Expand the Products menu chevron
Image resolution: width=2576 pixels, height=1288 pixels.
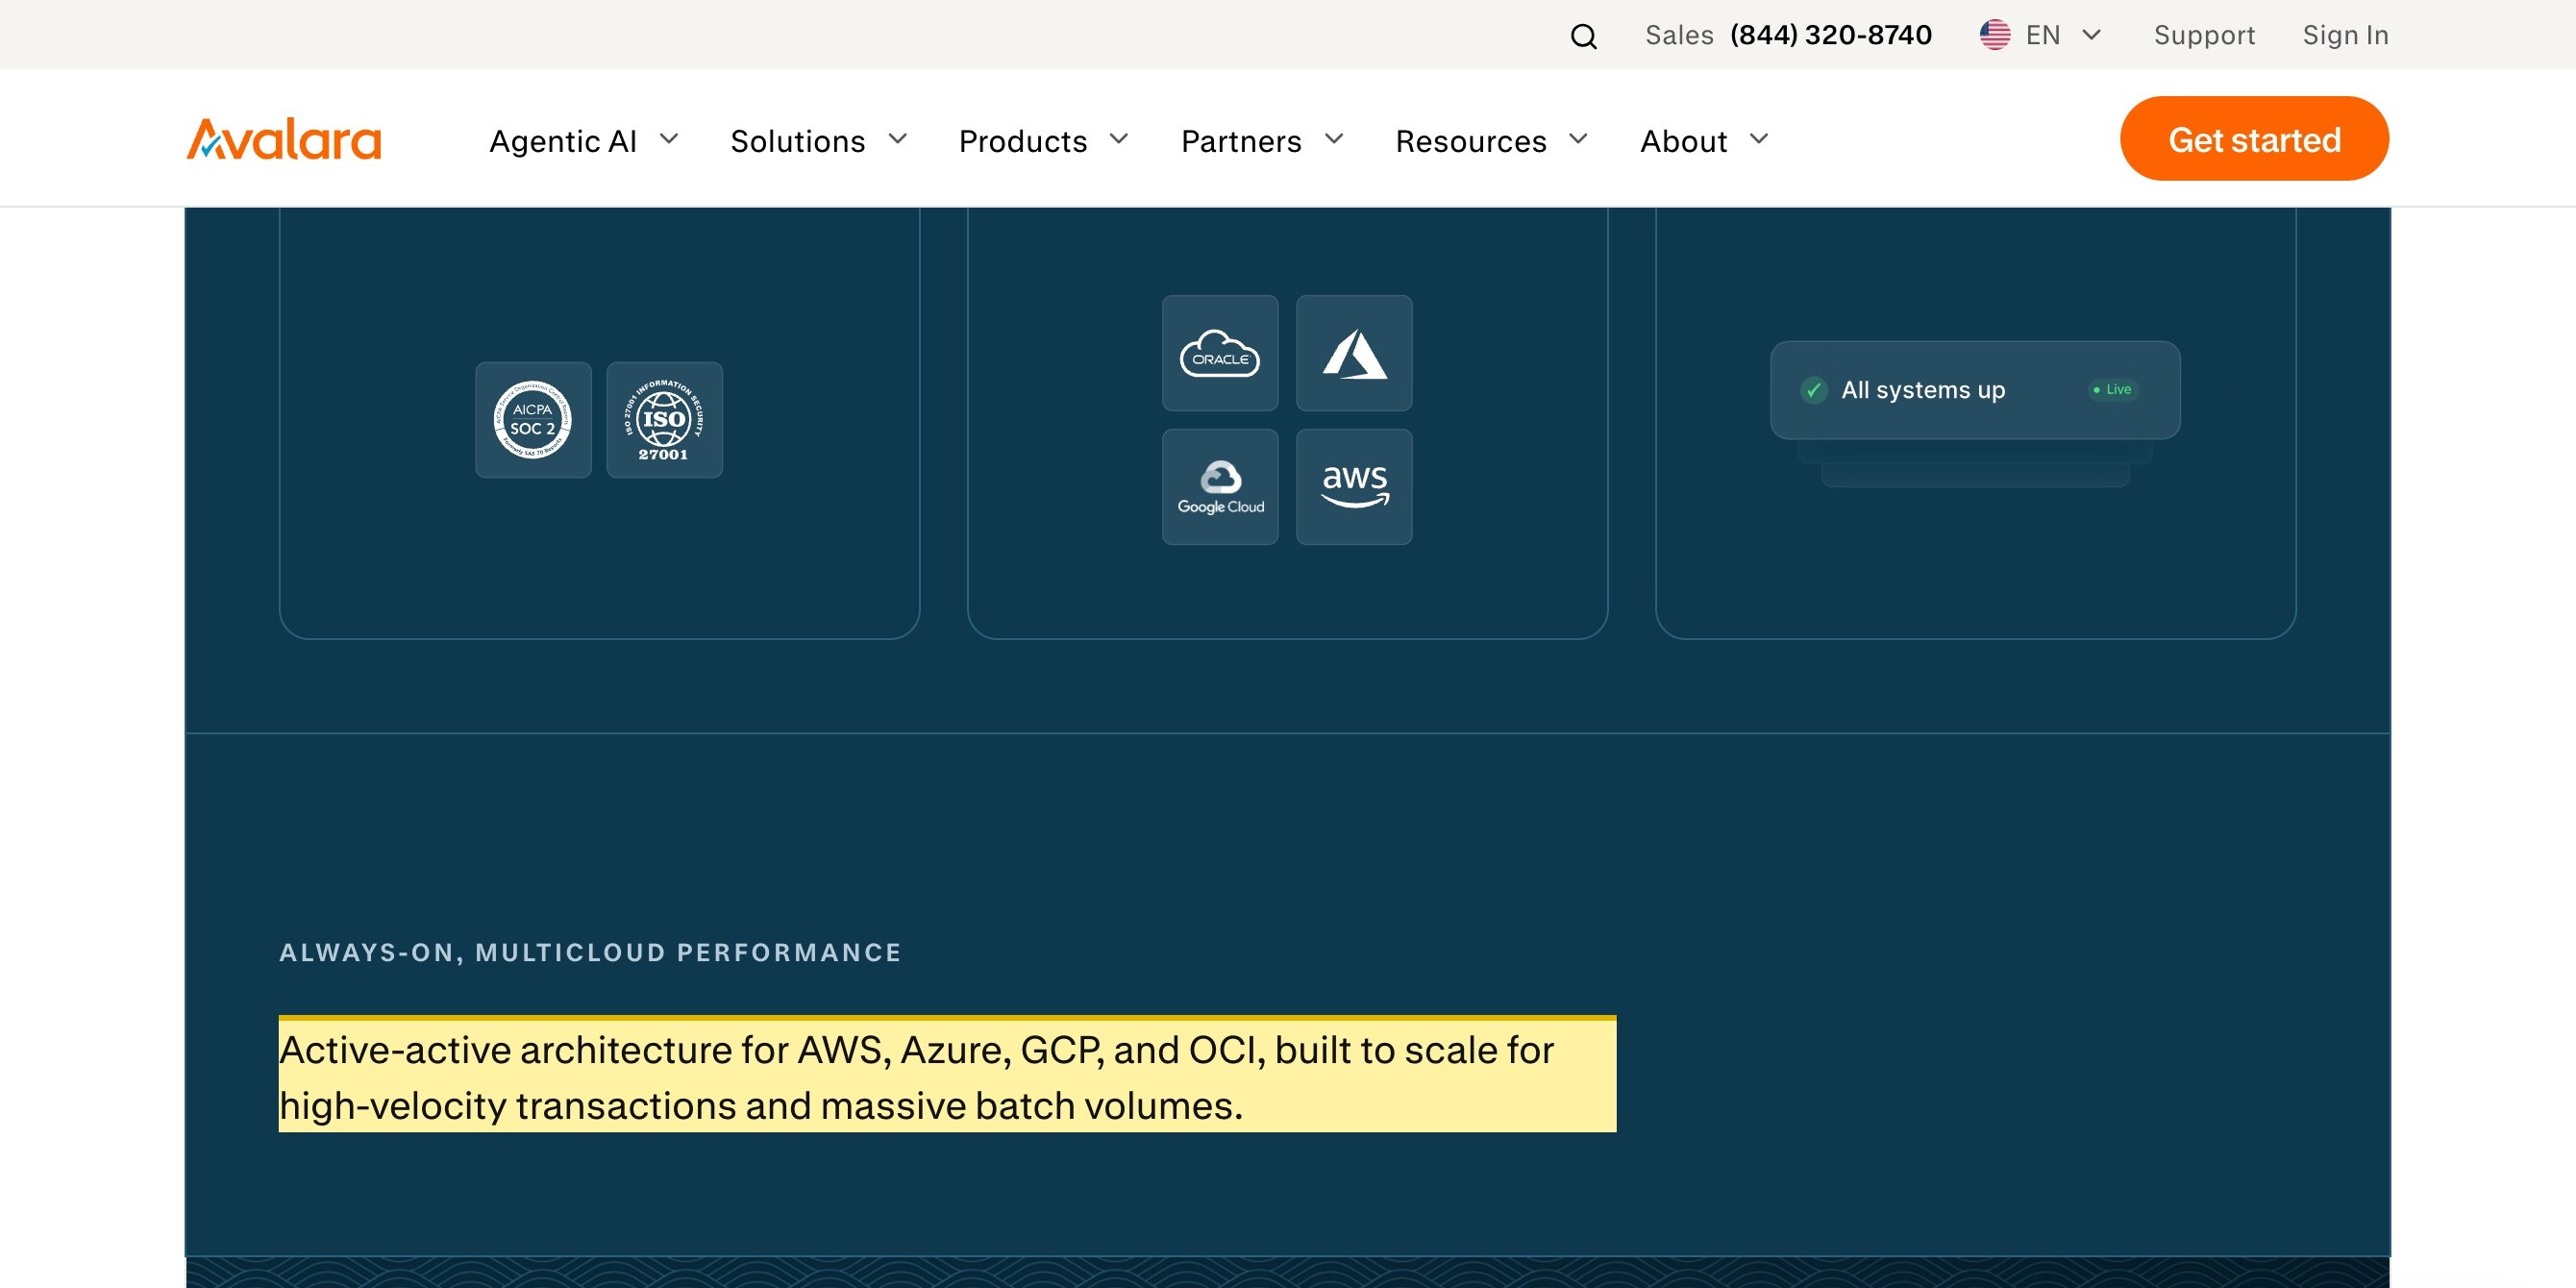[x=1119, y=139]
